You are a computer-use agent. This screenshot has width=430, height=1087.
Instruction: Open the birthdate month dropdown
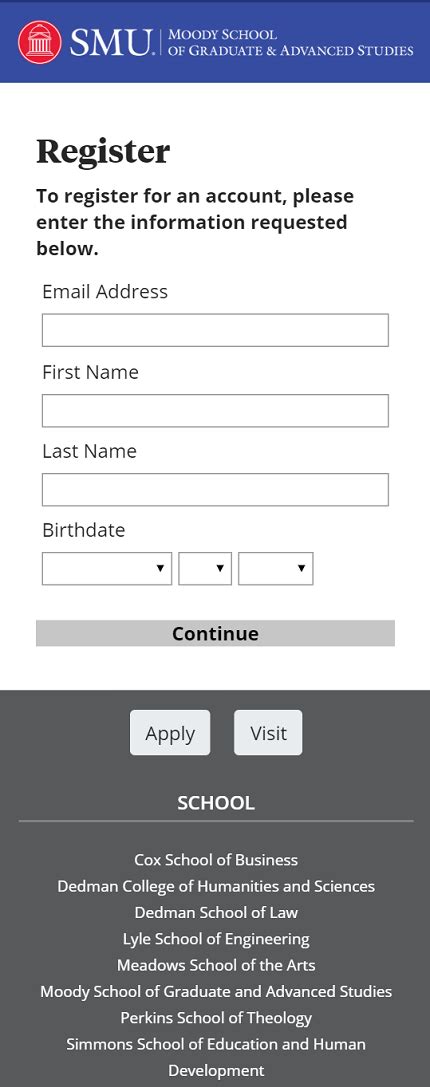coord(107,568)
